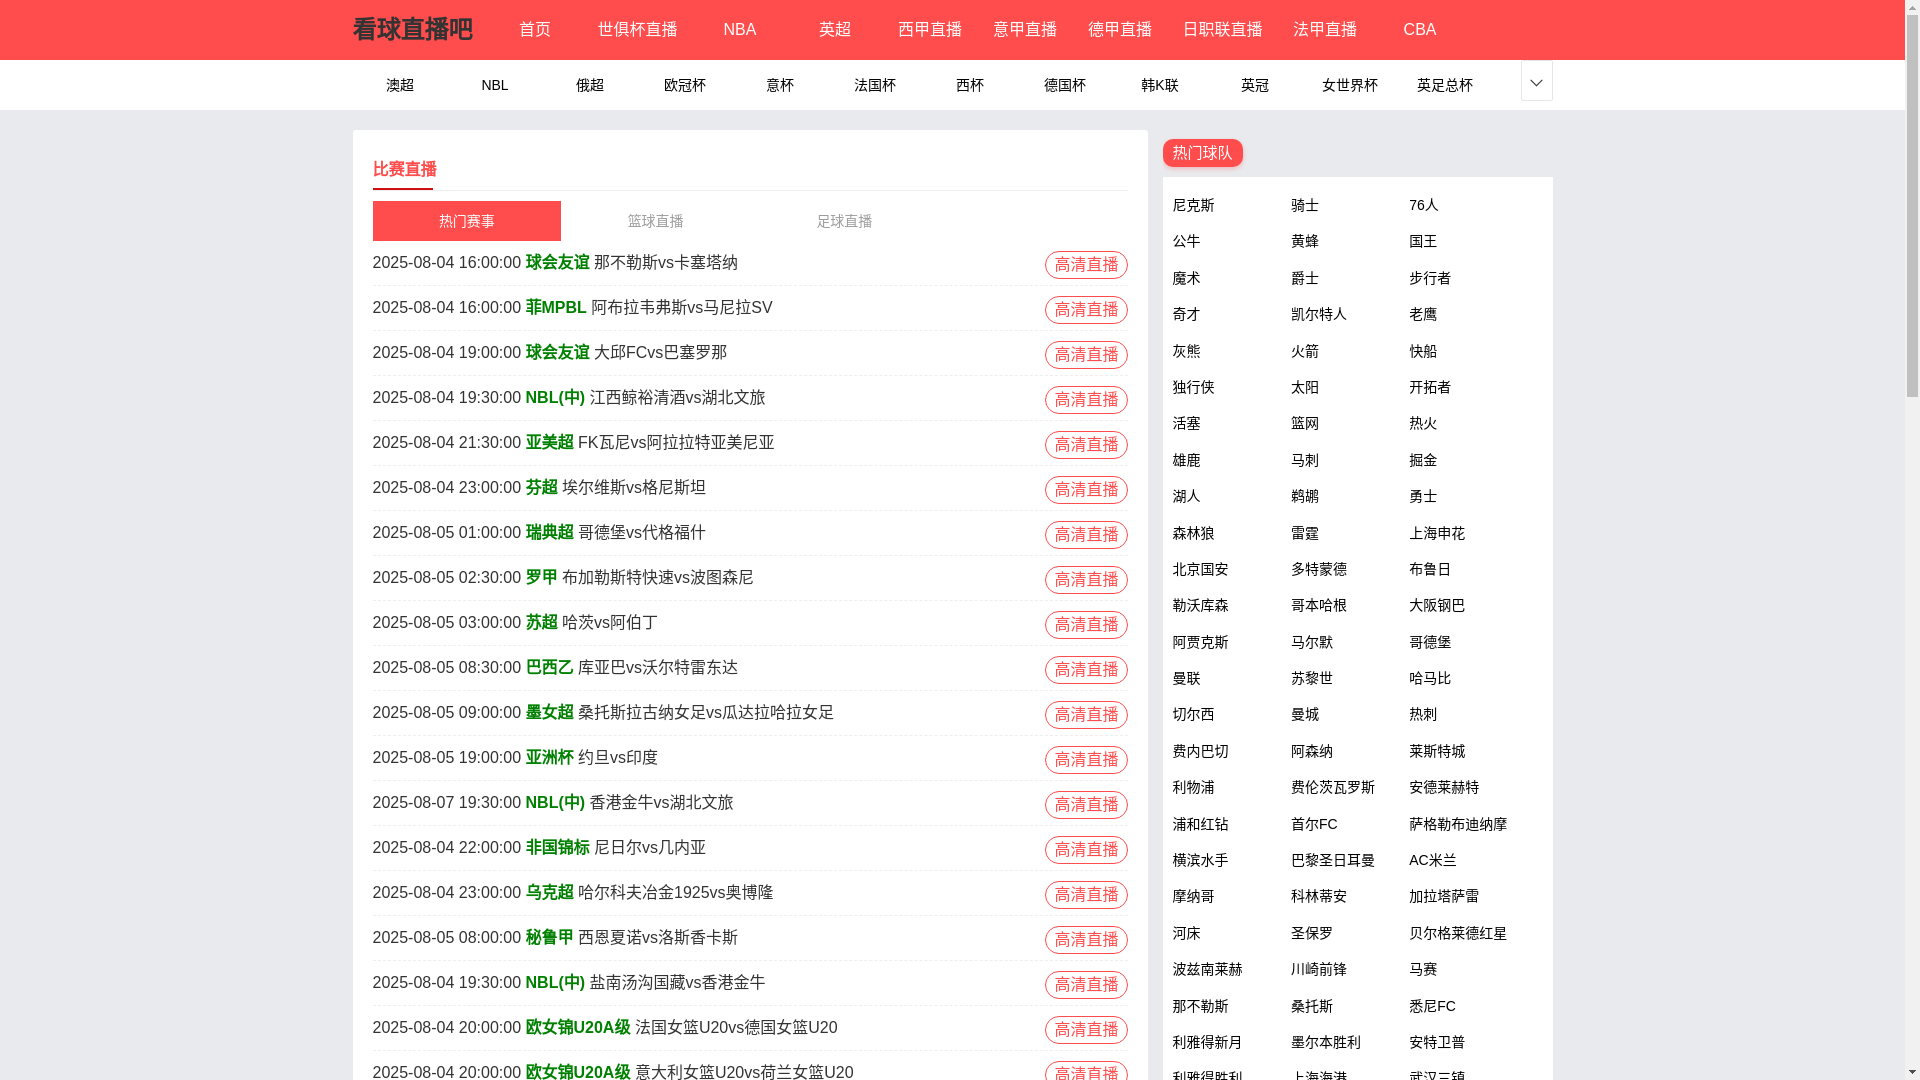Click 高清直播 for 哥德堡vs代格福什

[x=1086, y=535]
